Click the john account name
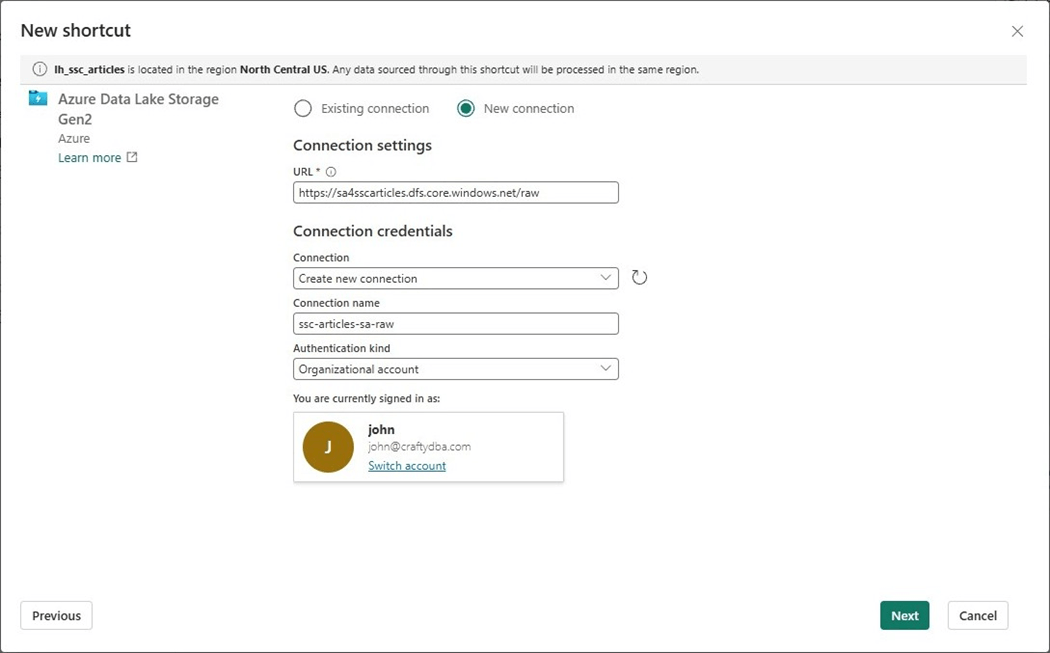Screen dimensions: 1050x653 tap(381, 429)
